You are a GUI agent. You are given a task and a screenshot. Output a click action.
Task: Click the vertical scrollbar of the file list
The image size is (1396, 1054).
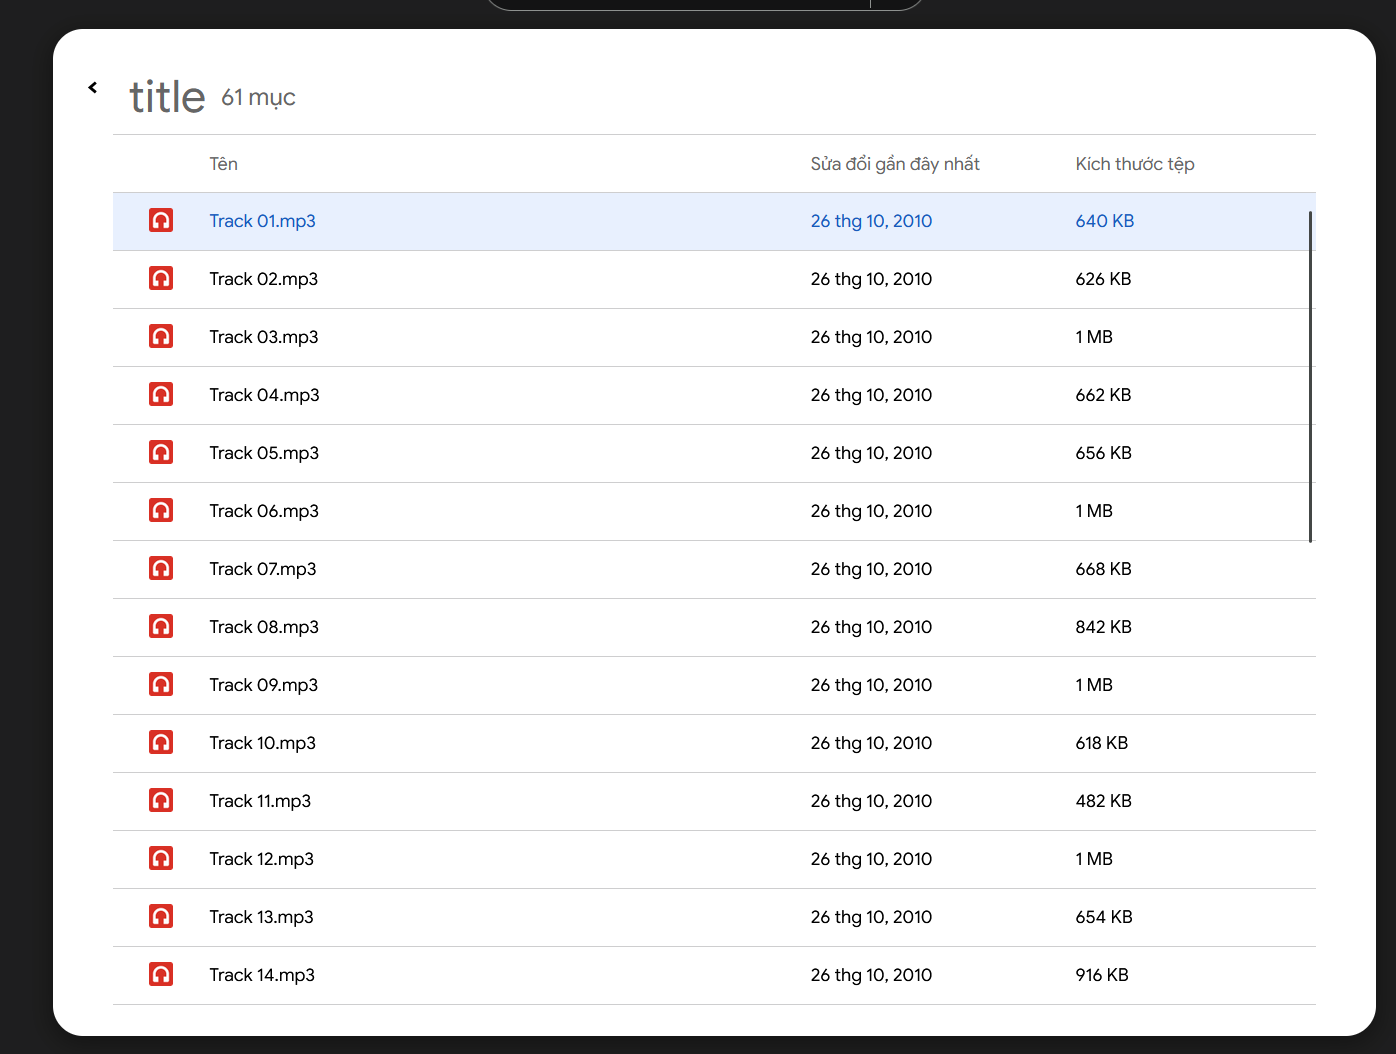[x=1310, y=376]
